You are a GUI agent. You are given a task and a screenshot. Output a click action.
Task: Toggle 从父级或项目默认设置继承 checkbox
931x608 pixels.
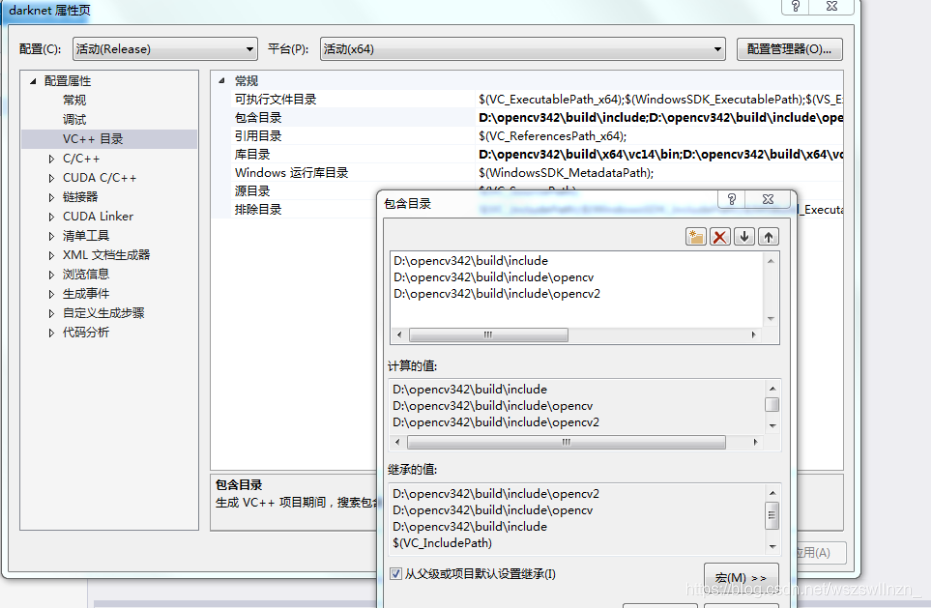click(x=395, y=574)
